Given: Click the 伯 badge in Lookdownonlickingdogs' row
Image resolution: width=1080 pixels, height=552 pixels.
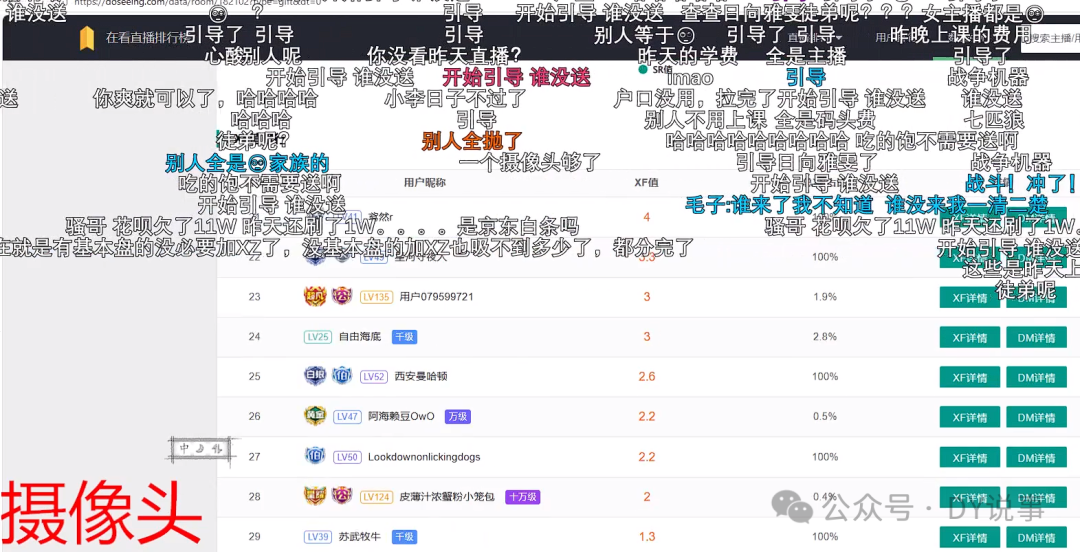Looking at the screenshot, I should coord(314,456).
